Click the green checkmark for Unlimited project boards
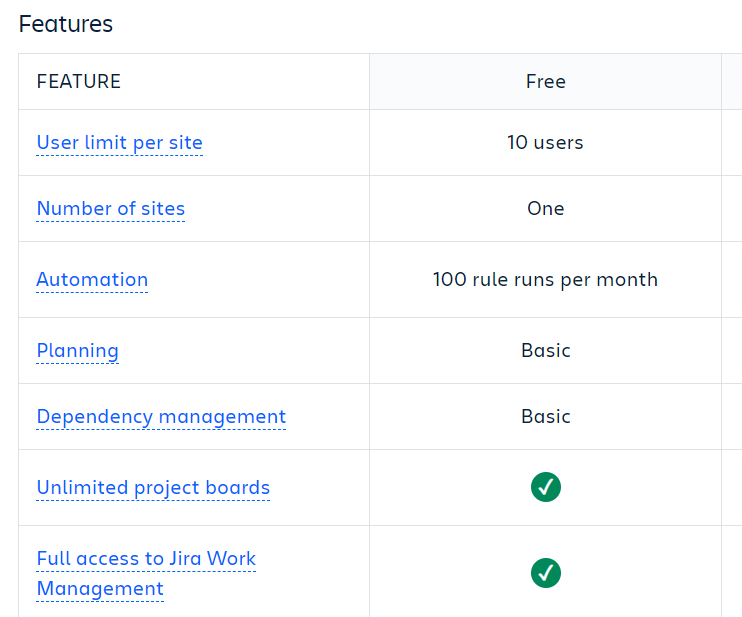 coord(546,488)
